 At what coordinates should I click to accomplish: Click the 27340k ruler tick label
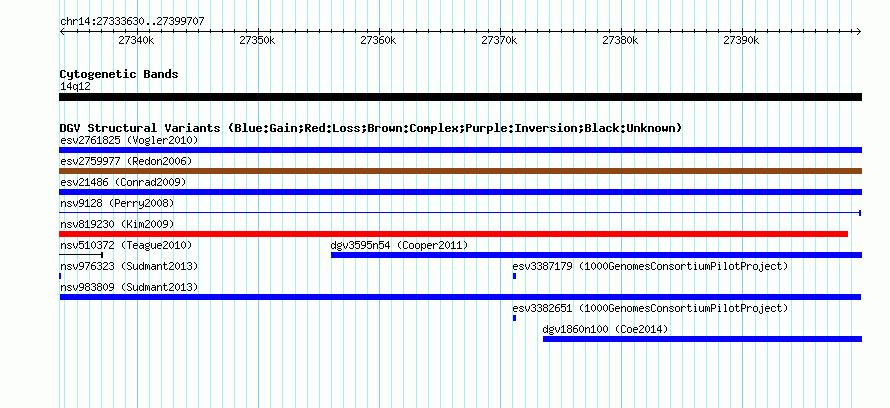(x=136, y=40)
